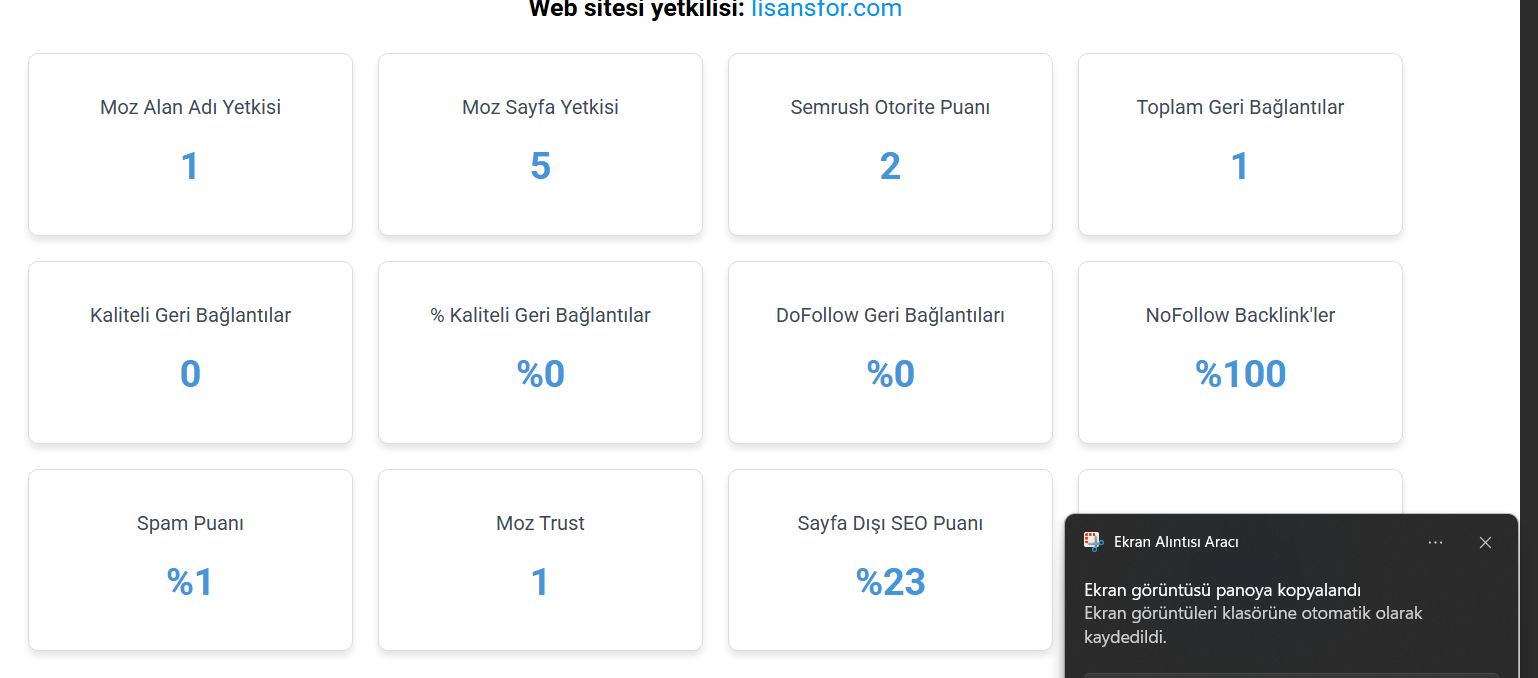Click the % Kaliteli Geri Bağlantılar card
1538x678 pixels.
click(540, 352)
